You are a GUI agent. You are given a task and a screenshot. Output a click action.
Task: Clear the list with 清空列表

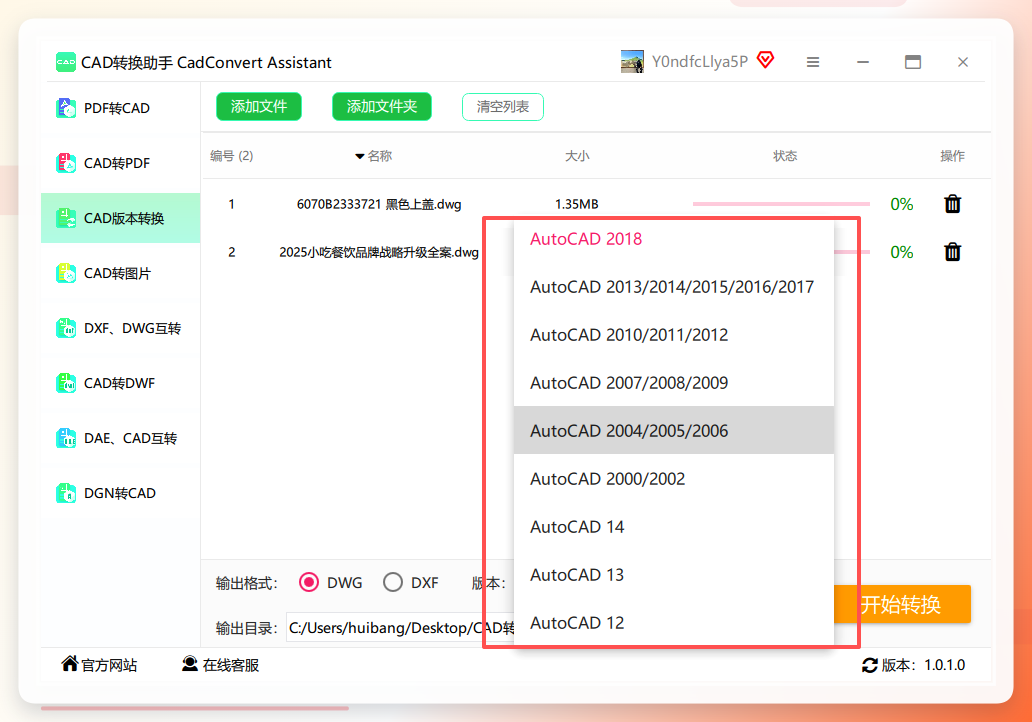pyautogui.click(x=503, y=107)
